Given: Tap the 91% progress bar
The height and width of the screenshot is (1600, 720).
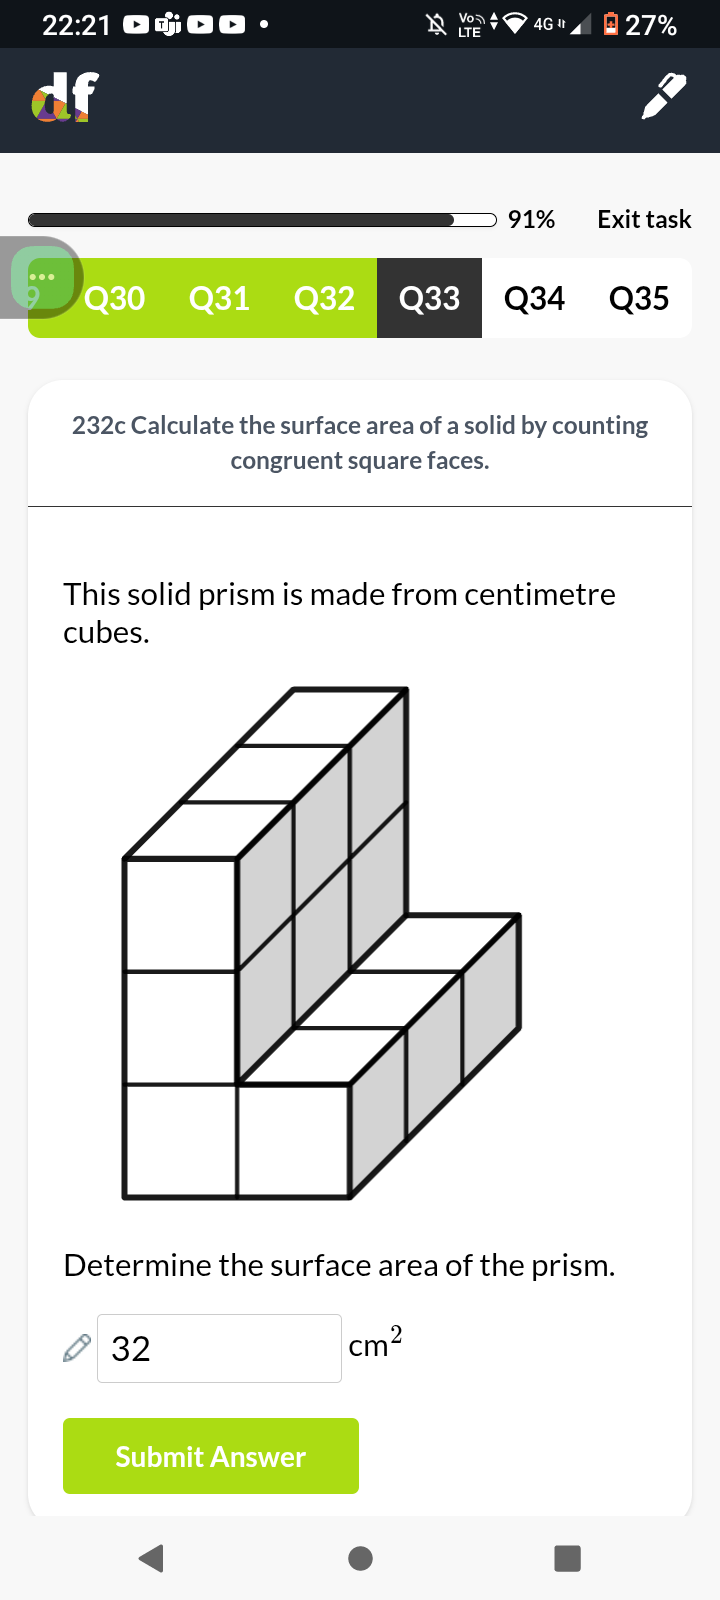Looking at the screenshot, I should pyautogui.click(x=260, y=219).
